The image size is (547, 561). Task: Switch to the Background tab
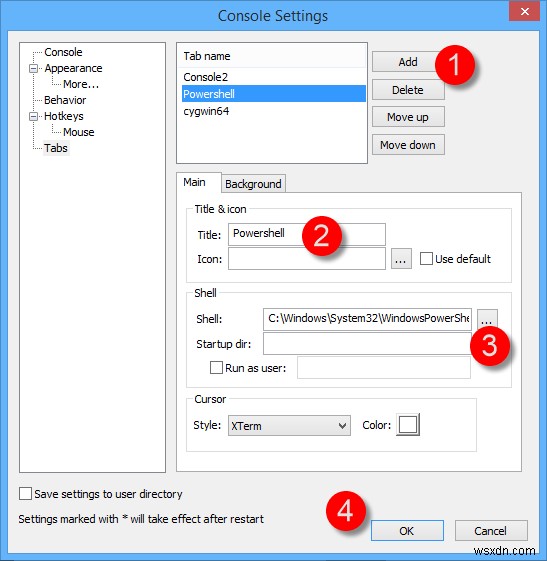pyautogui.click(x=253, y=184)
